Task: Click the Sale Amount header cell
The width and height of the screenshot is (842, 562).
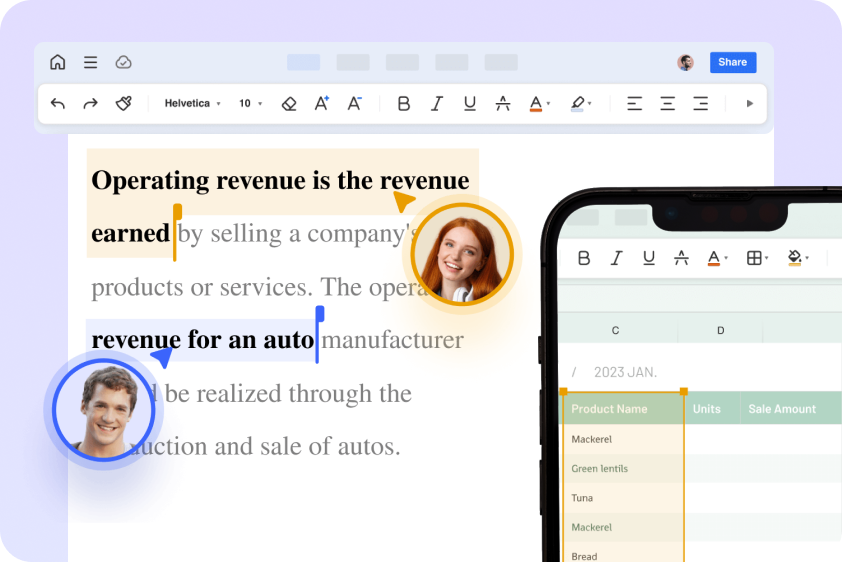Action: pos(791,409)
